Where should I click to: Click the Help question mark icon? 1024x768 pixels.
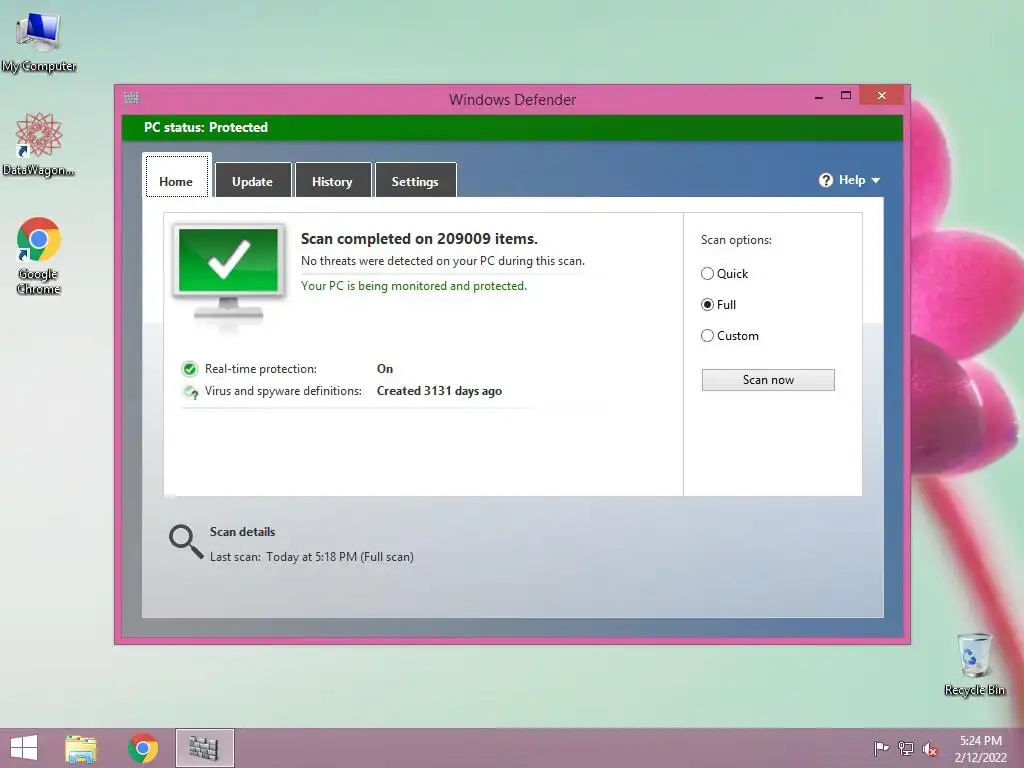coord(825,180)
